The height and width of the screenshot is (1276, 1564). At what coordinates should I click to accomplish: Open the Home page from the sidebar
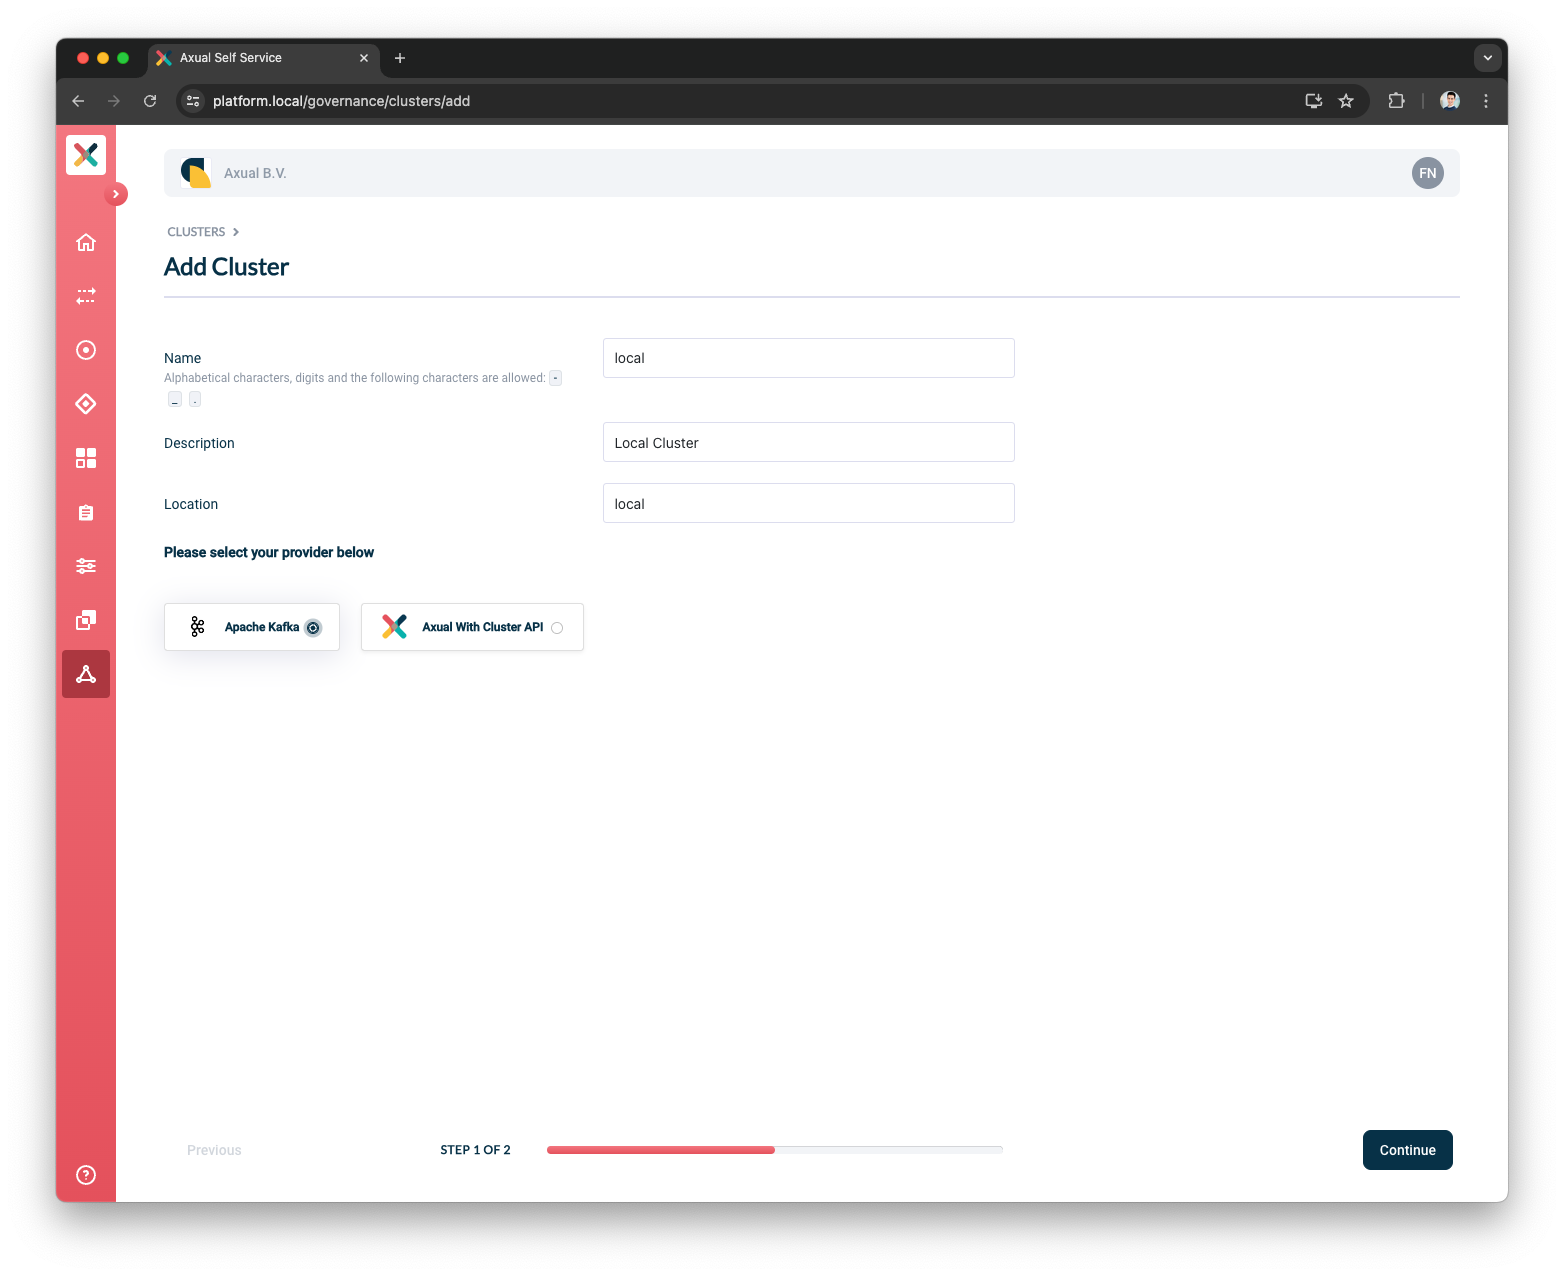(x=86, y=242)
